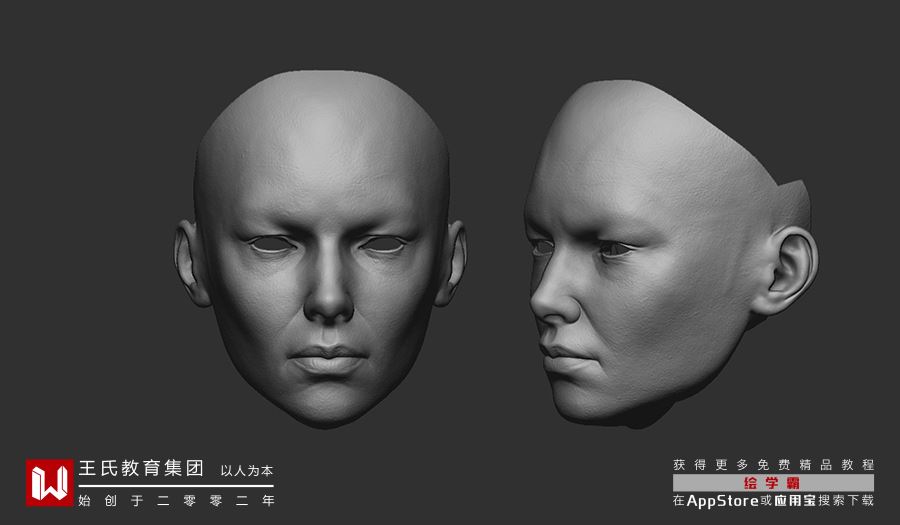Screen dimensions: 900x525
Task: Click the red W logo icon
Action: click(x=49, y=483)
